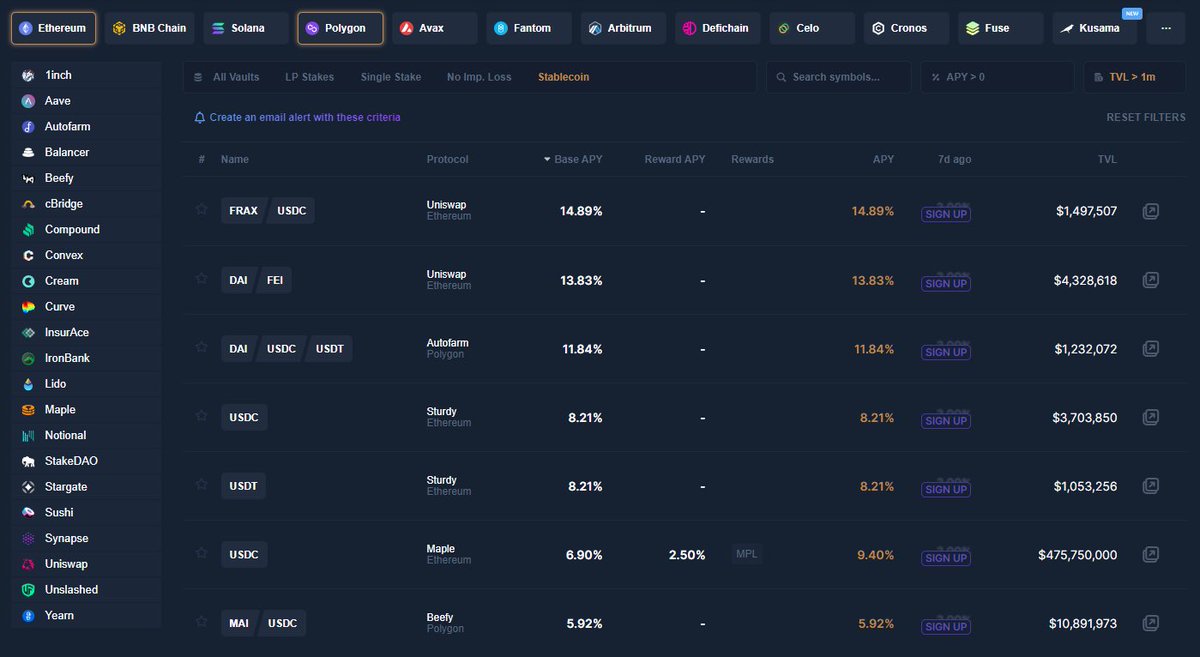Filter by Aave protocol
Image resolution: width=1200 pixels, height=657 pixels.
86,101
